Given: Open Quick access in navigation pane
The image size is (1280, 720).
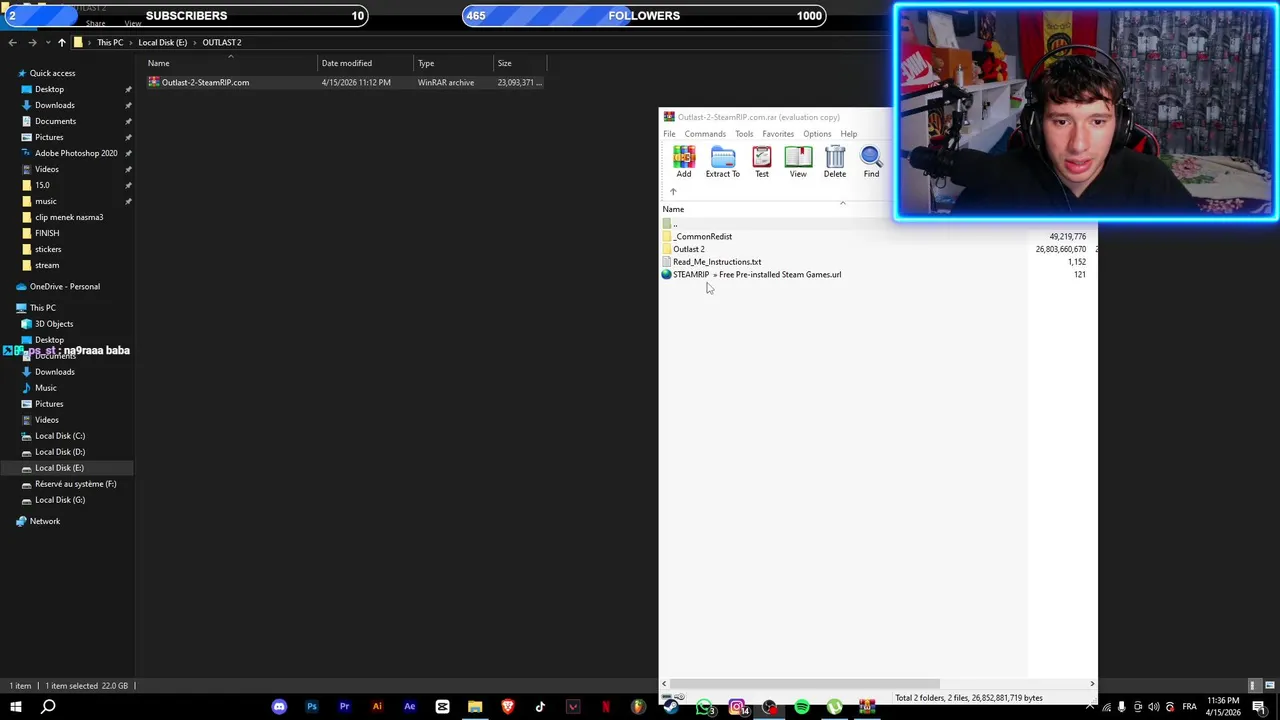Looking at the screenshot, I should [52, 73].
